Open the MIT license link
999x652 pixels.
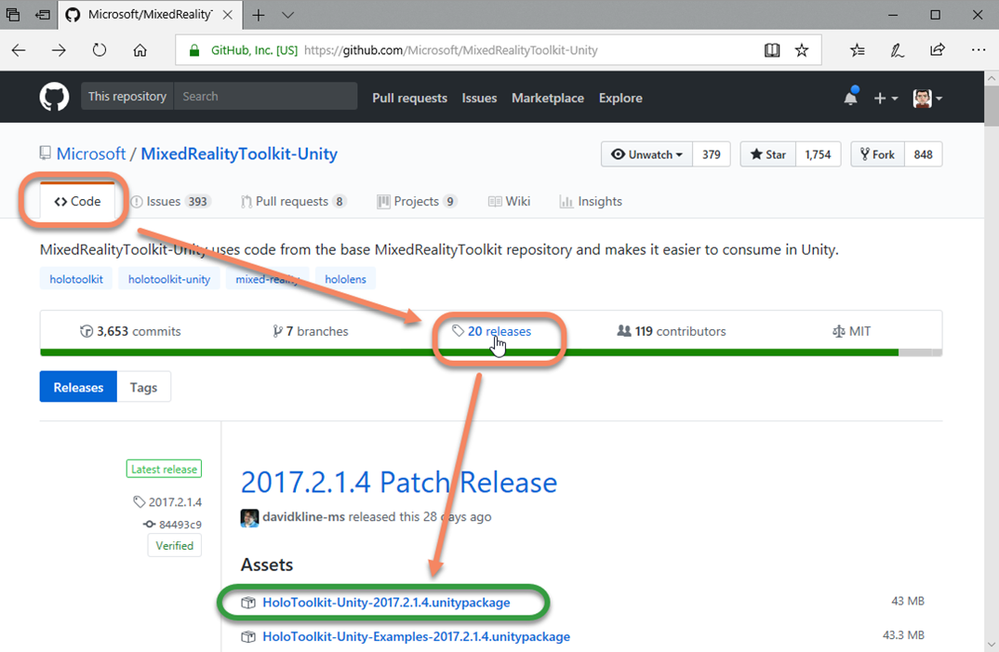852,331
